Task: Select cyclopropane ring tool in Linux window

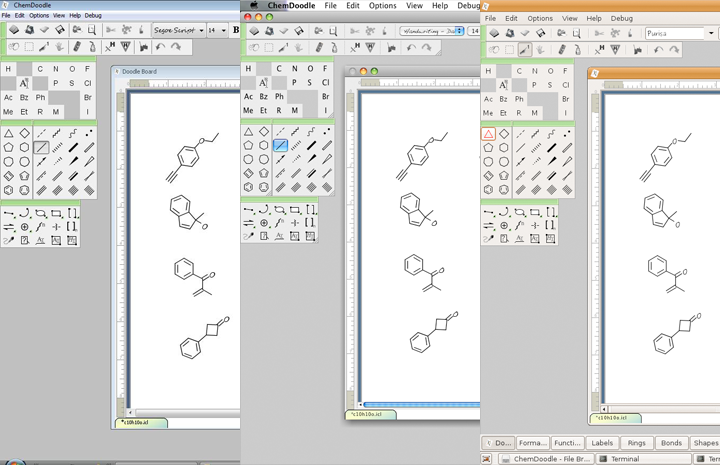Action: pyautogui.click(x=488, y=134)
